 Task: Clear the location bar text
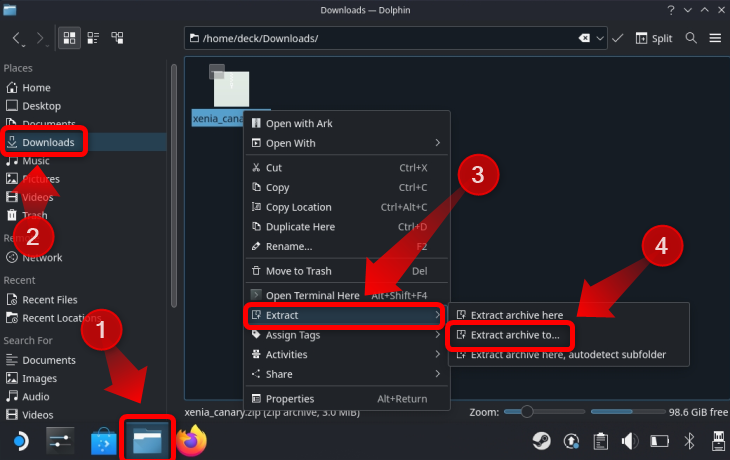[x=584, y=38]
